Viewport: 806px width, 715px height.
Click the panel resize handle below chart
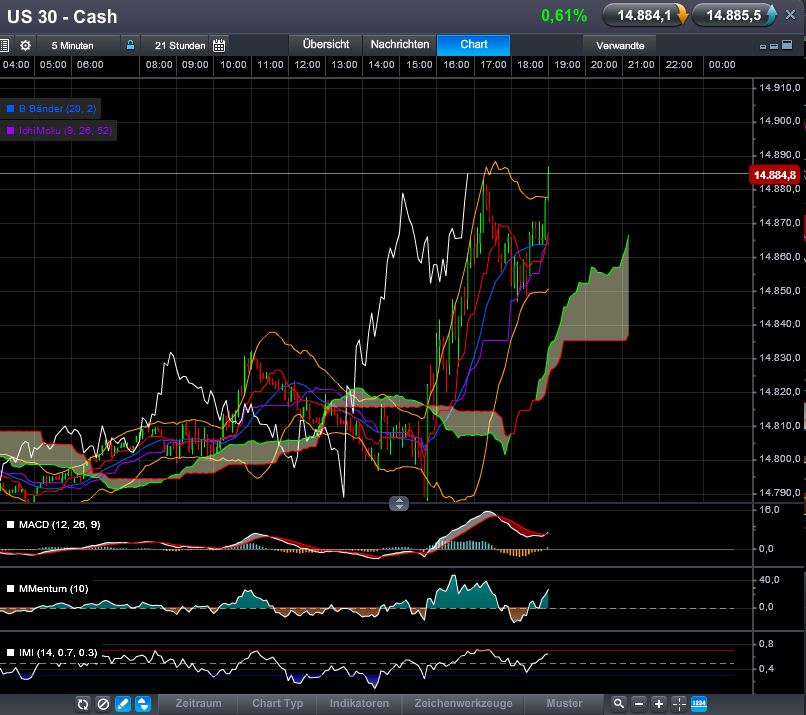[x=399, y=503]
